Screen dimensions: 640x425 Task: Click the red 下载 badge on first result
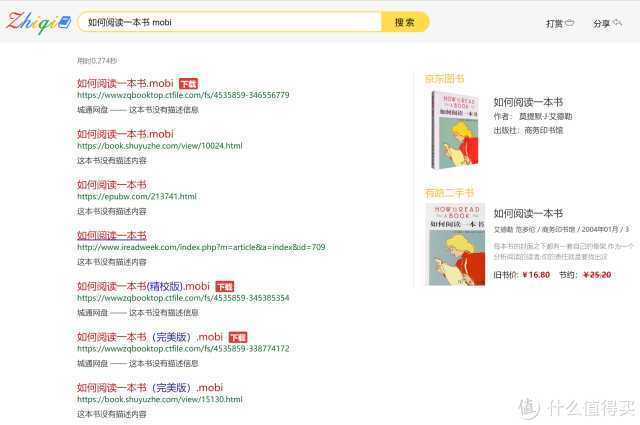coord(188,84)
